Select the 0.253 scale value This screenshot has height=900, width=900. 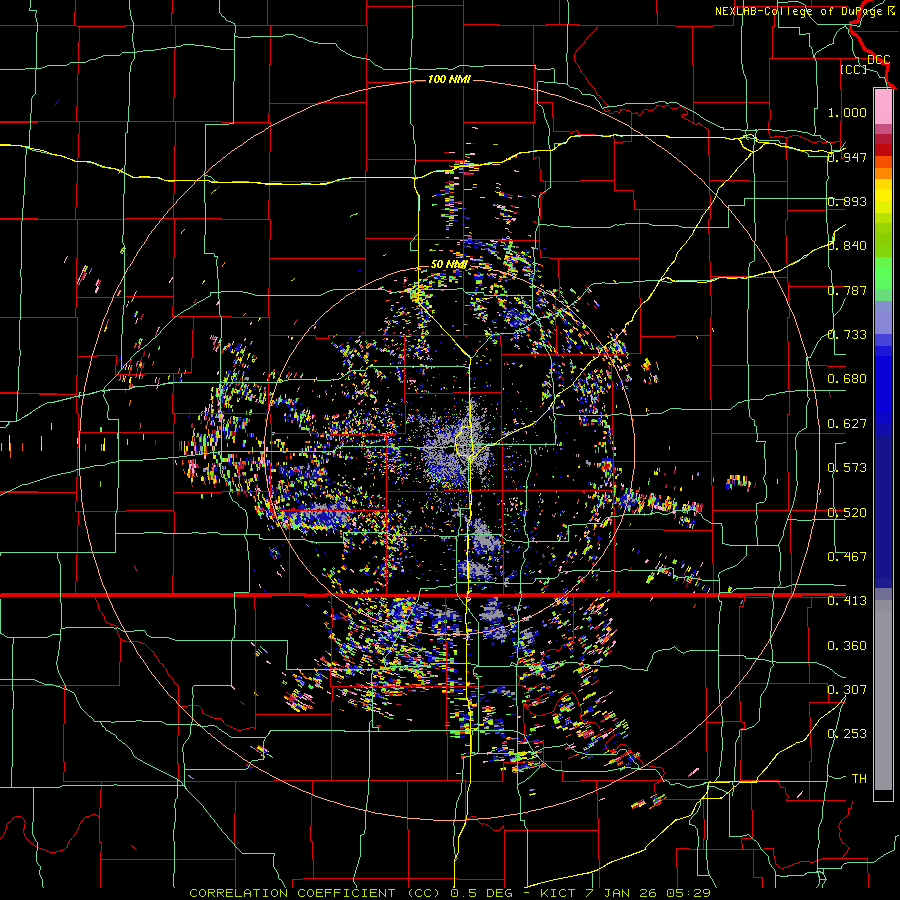click(x=847, y=734)
